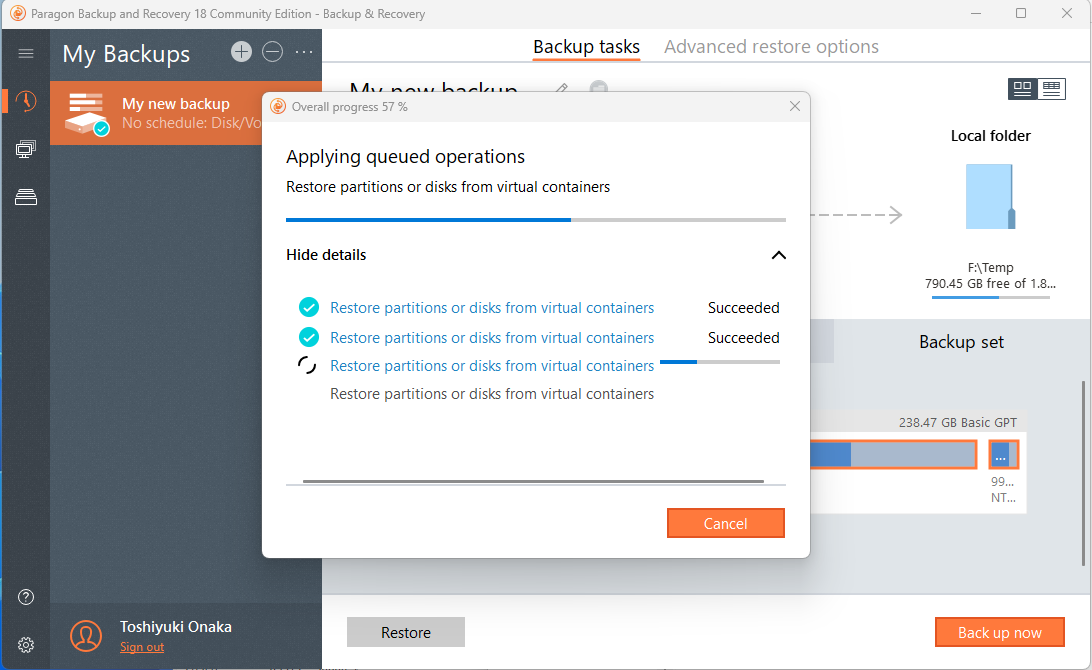Image resolution: width=1092 pixels, height=670 pixels.
Task: Click the free space usage bar under F:\Temp
Action: tap(990, 297)
